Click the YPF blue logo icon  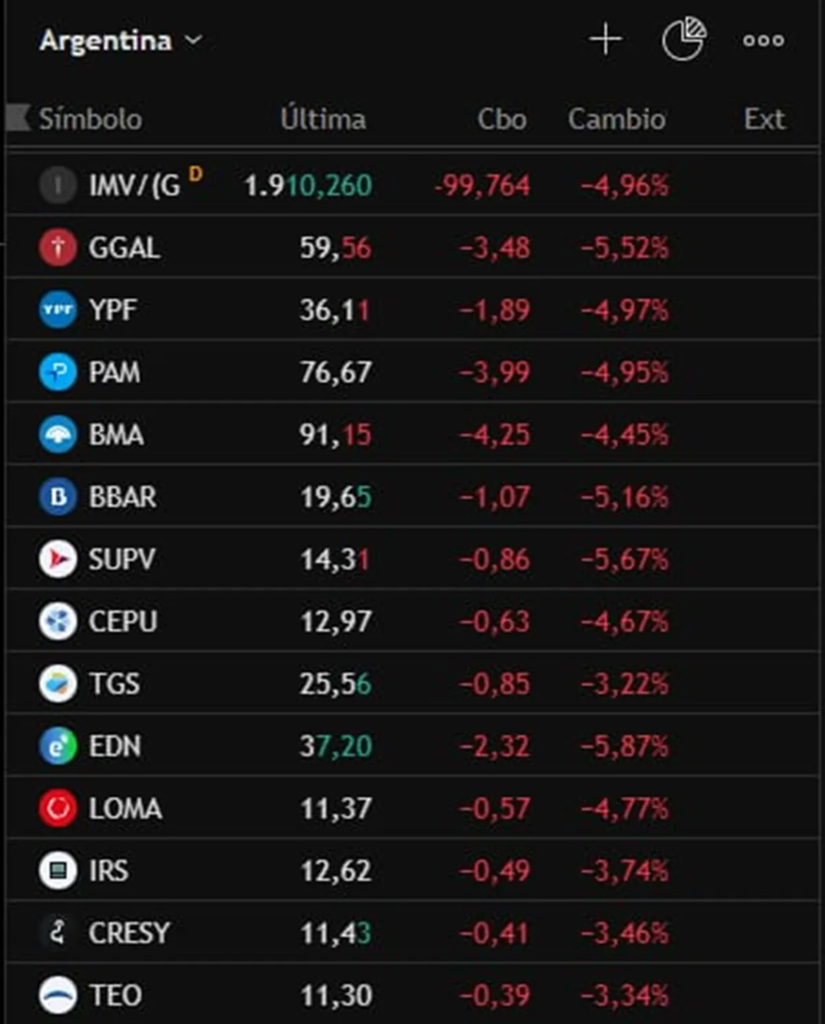point(58,310)
